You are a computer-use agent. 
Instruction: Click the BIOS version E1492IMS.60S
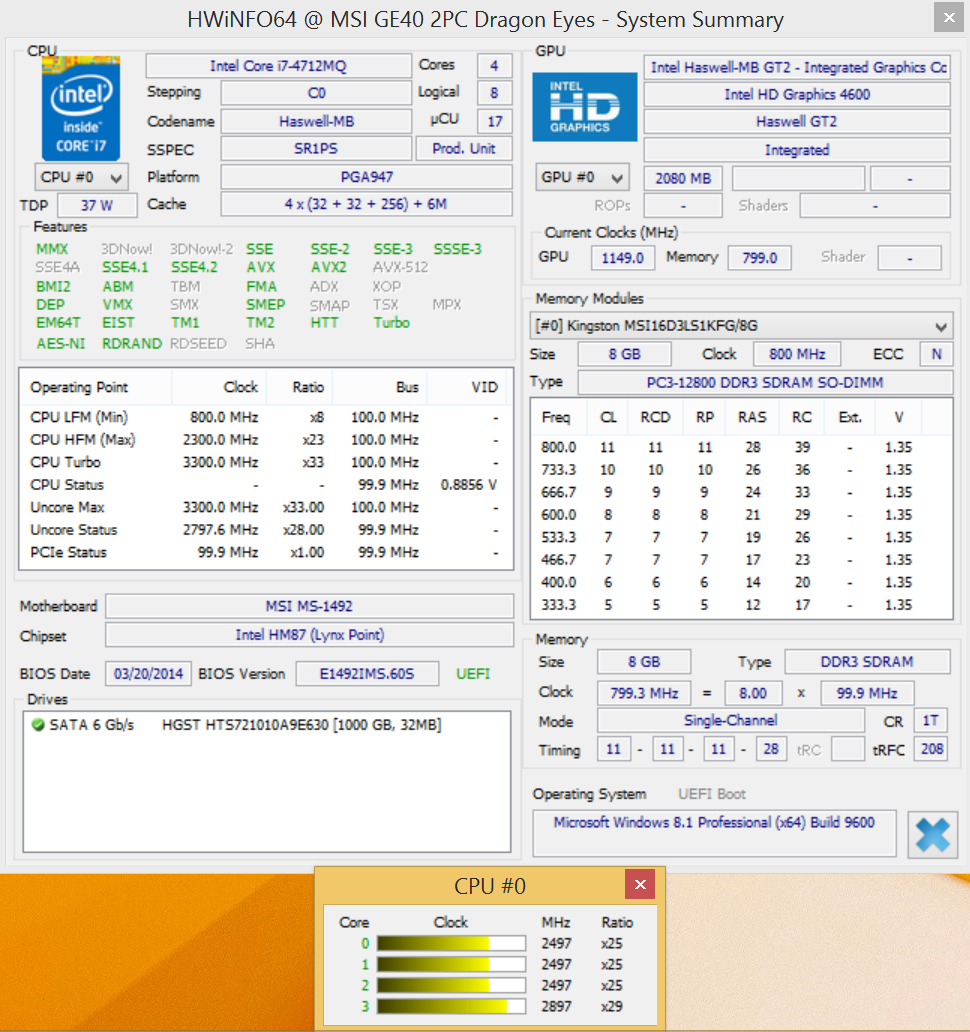pos(367,674)
